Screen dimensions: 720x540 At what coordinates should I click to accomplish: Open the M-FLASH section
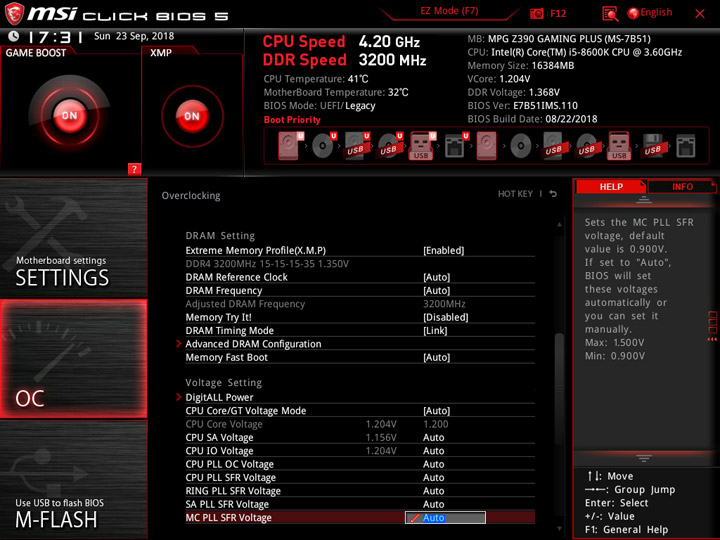[73, 479]
